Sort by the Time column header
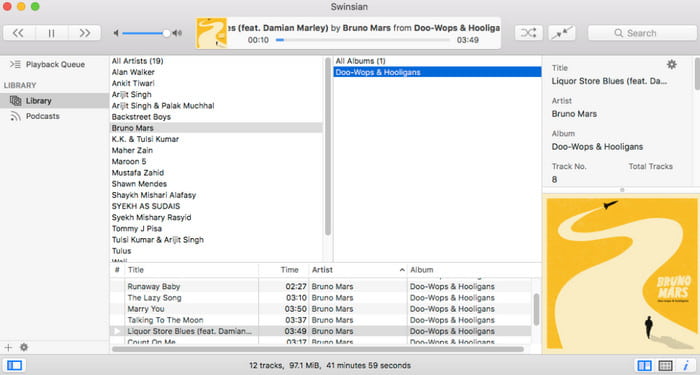This screenshot has width=700, height=375. tap(283, 270)
